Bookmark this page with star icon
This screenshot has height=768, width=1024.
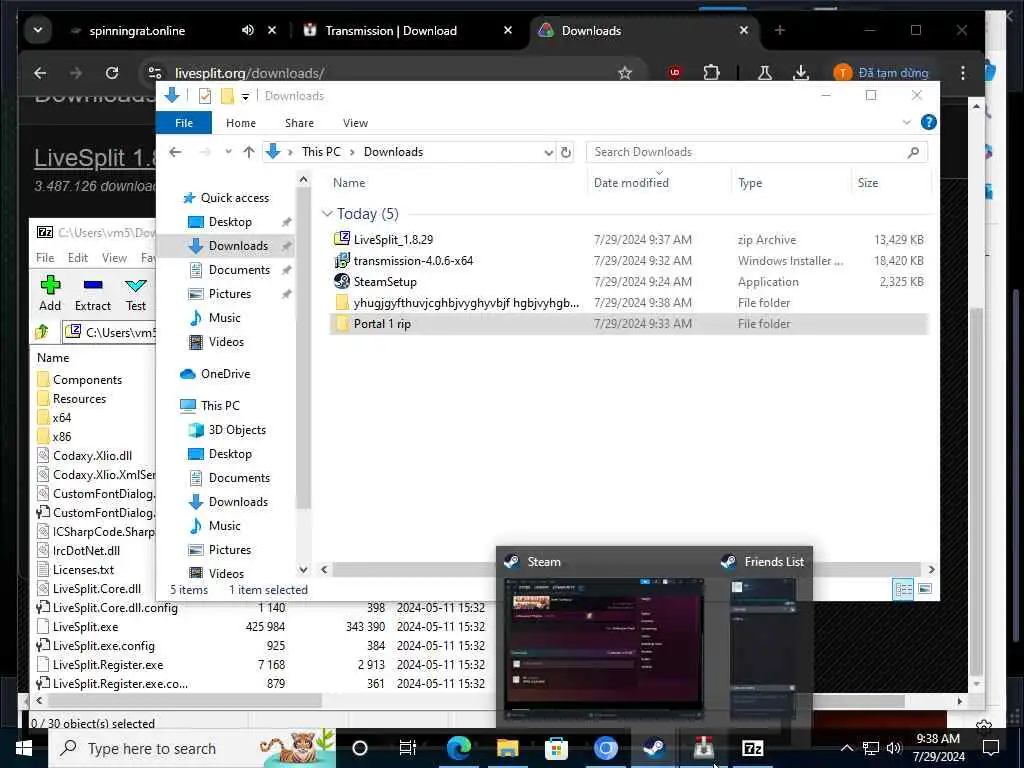click(625, 72)
